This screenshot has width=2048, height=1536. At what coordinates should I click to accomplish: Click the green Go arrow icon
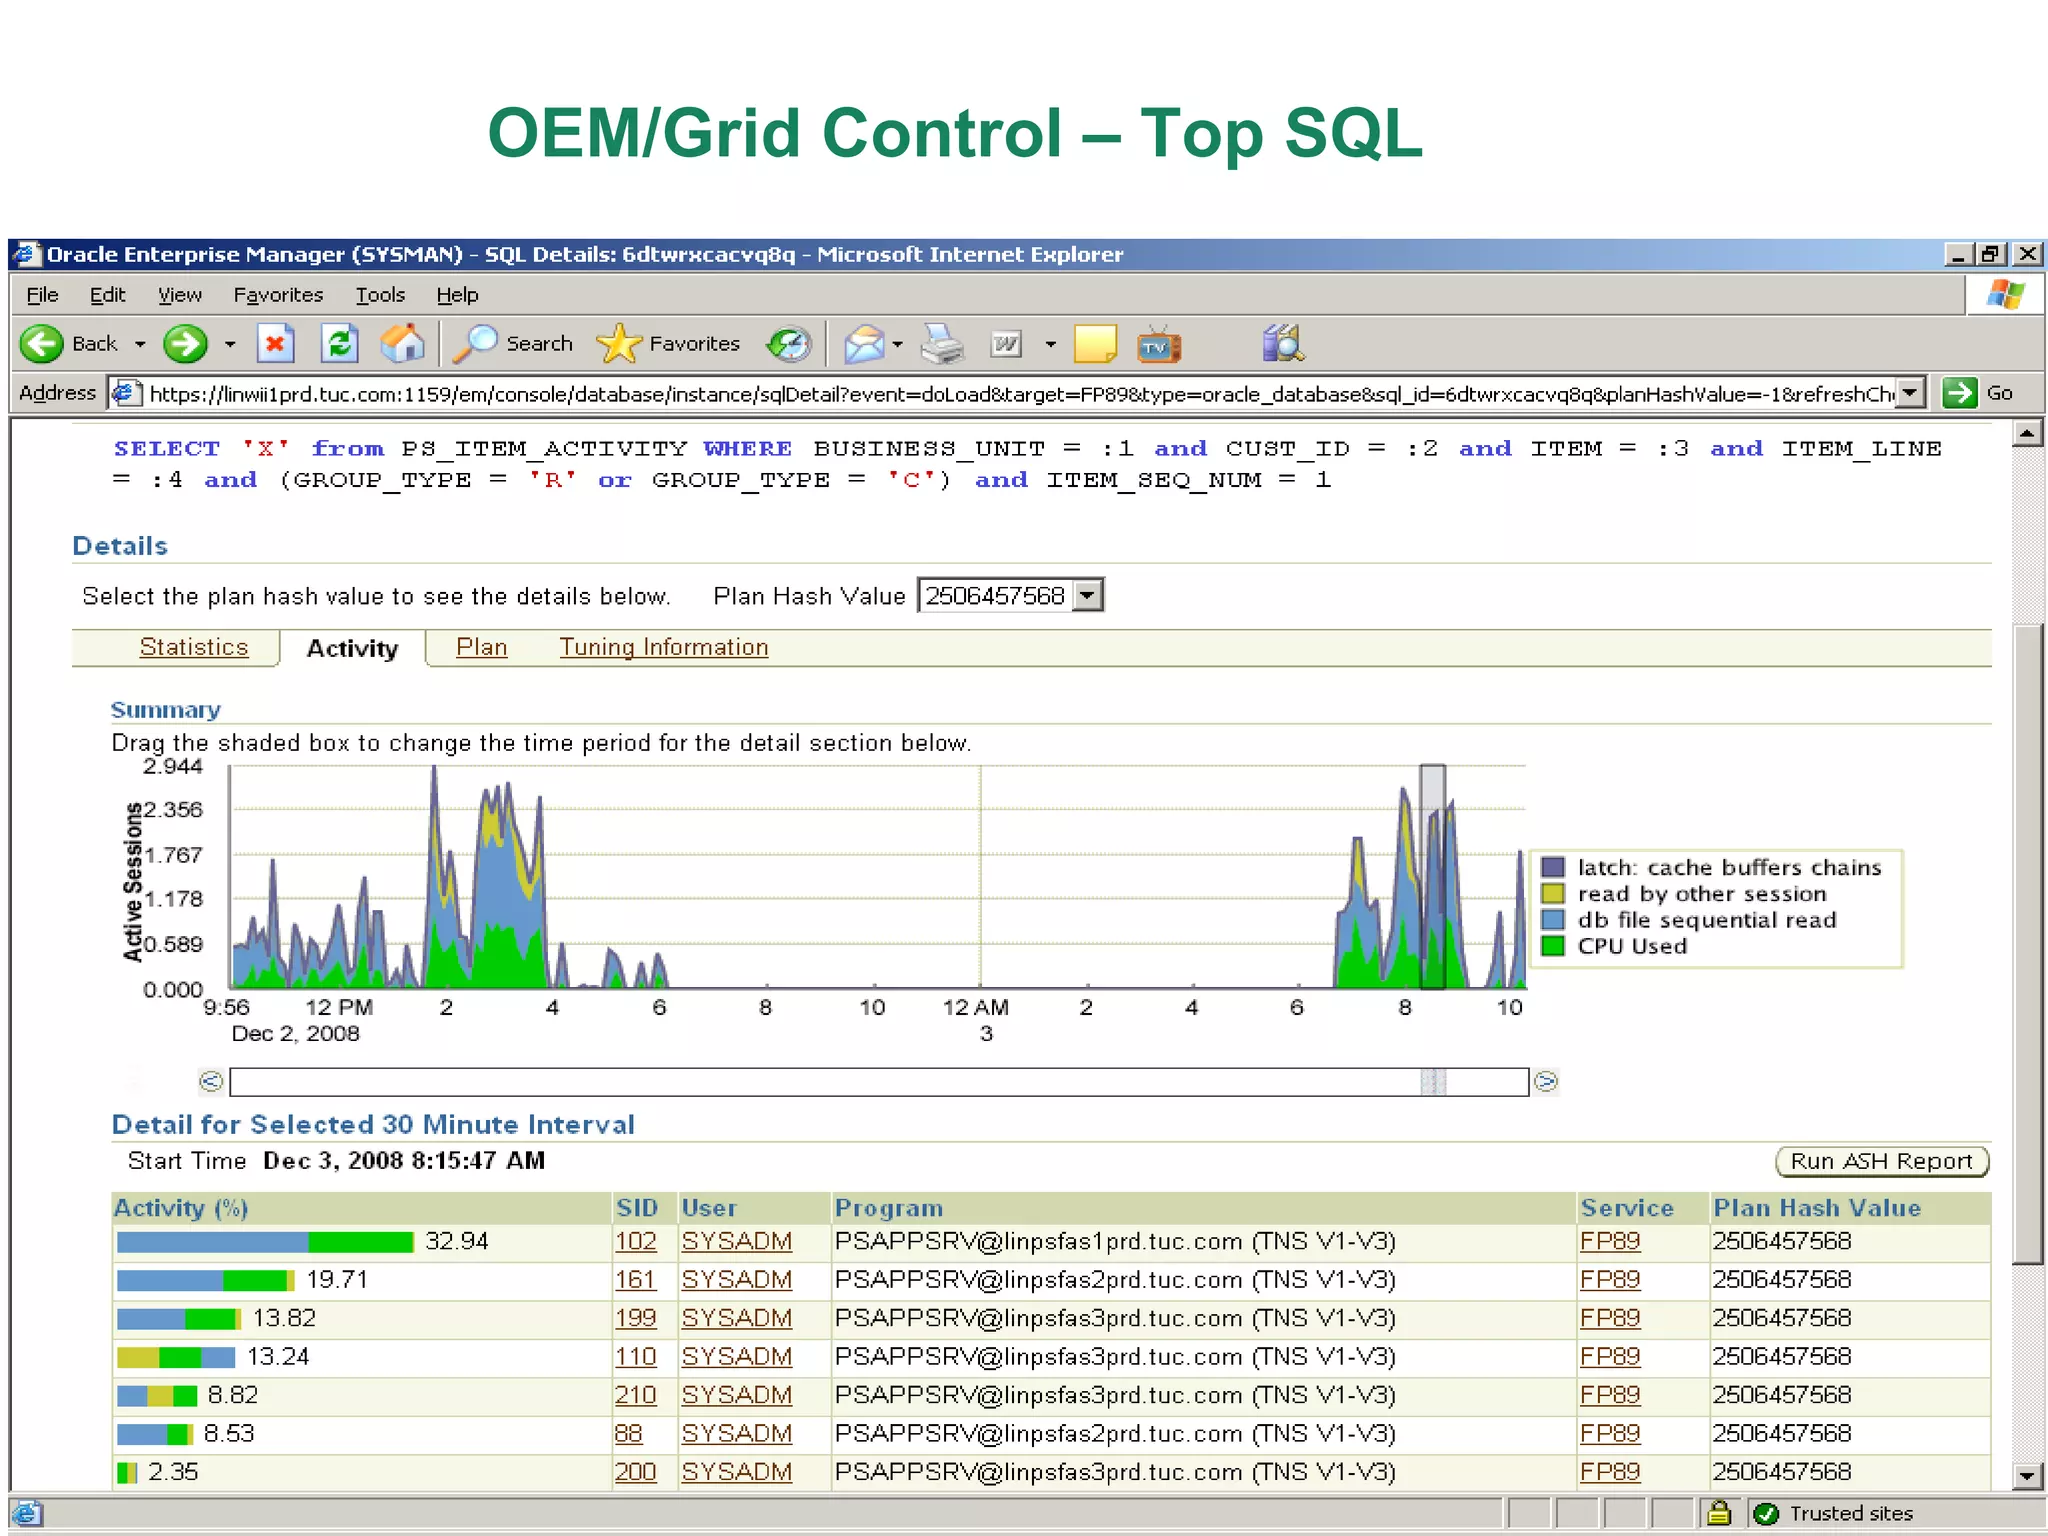point(1960,393)
